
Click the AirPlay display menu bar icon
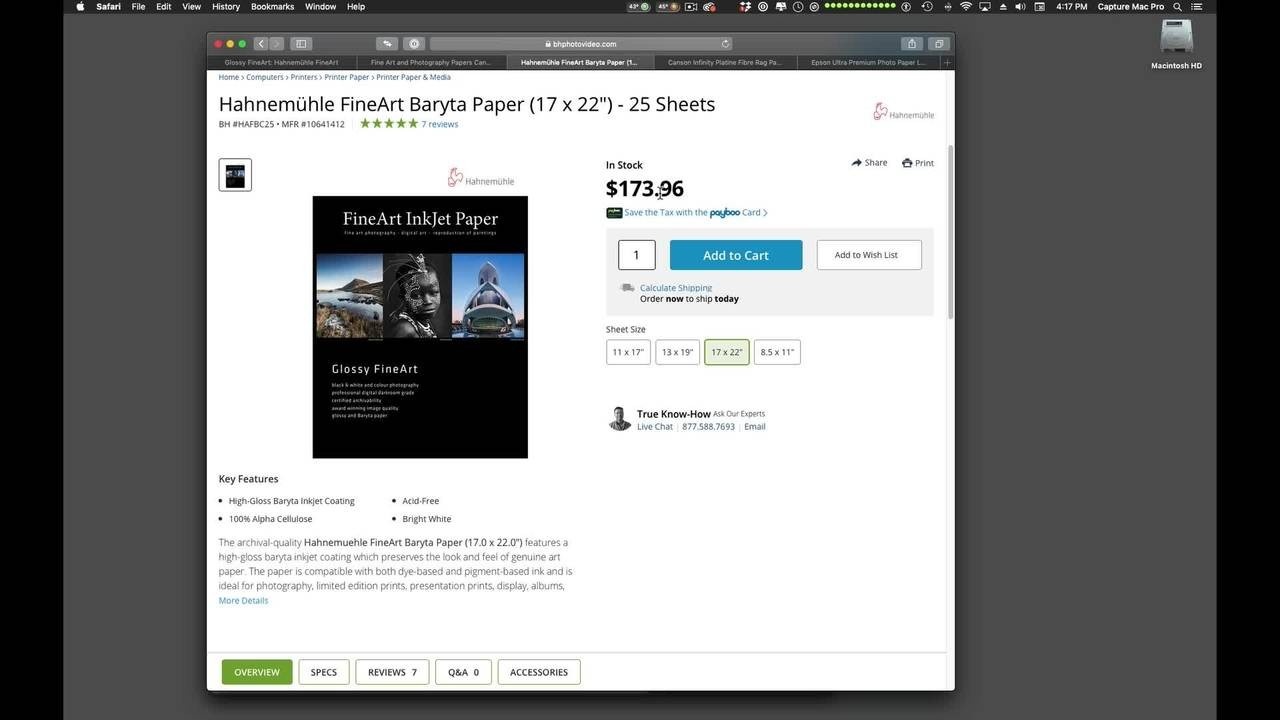984,6
